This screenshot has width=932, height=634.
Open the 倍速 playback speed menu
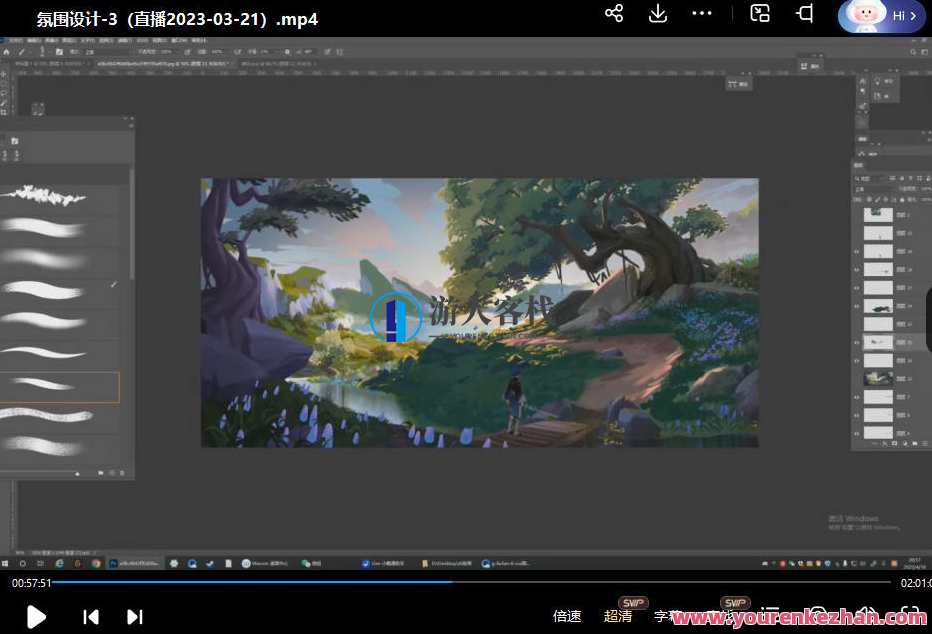[x=567, y=616]
